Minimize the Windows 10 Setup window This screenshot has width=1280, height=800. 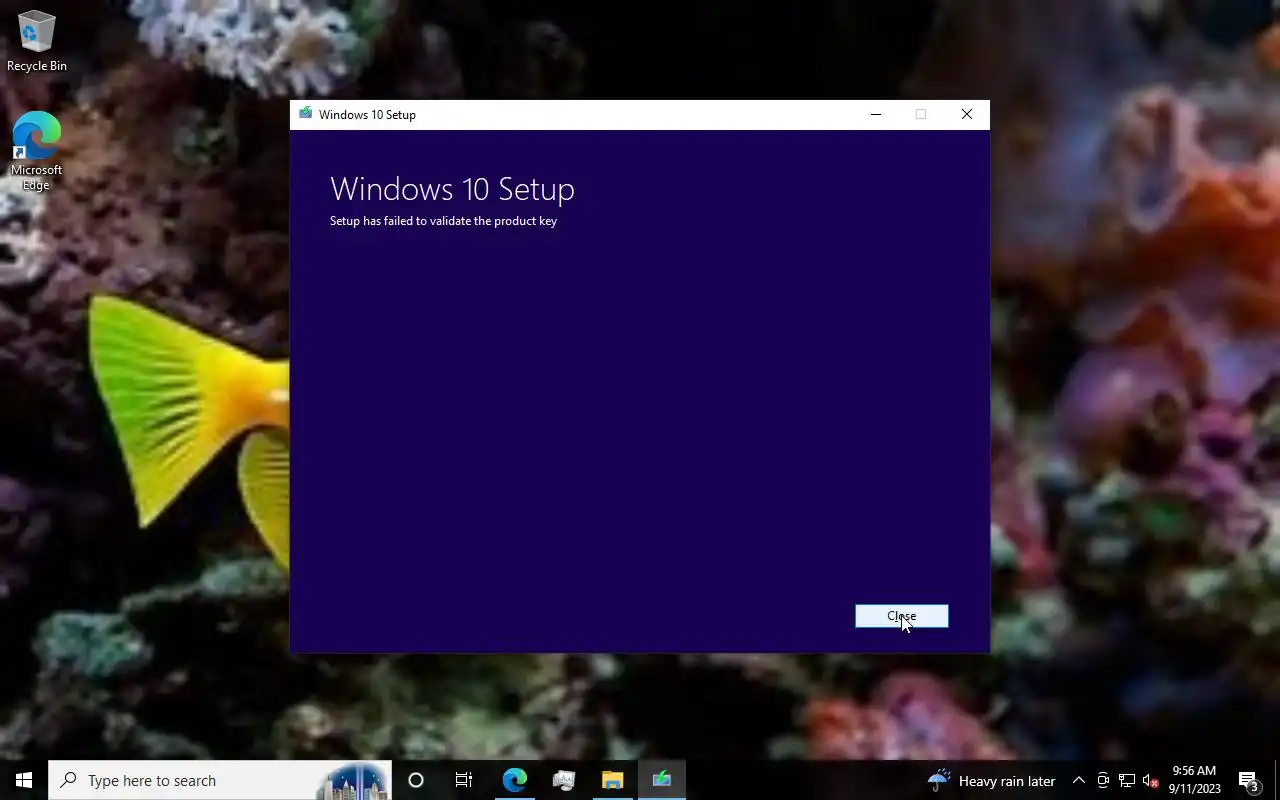coord(876,114)
